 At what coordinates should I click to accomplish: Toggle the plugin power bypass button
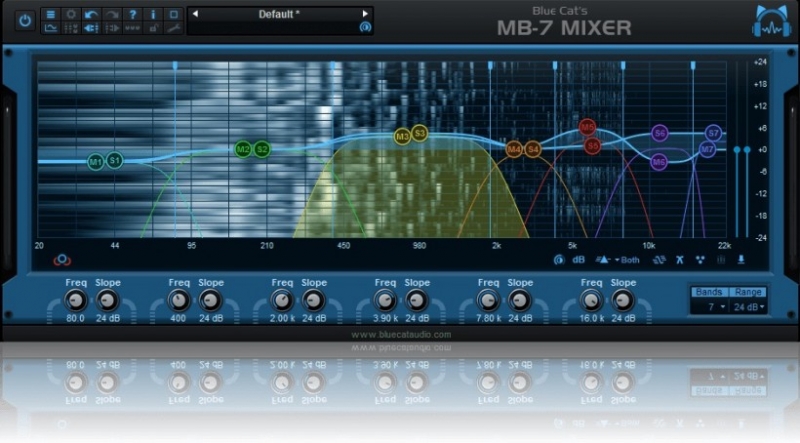pos(24,21)
